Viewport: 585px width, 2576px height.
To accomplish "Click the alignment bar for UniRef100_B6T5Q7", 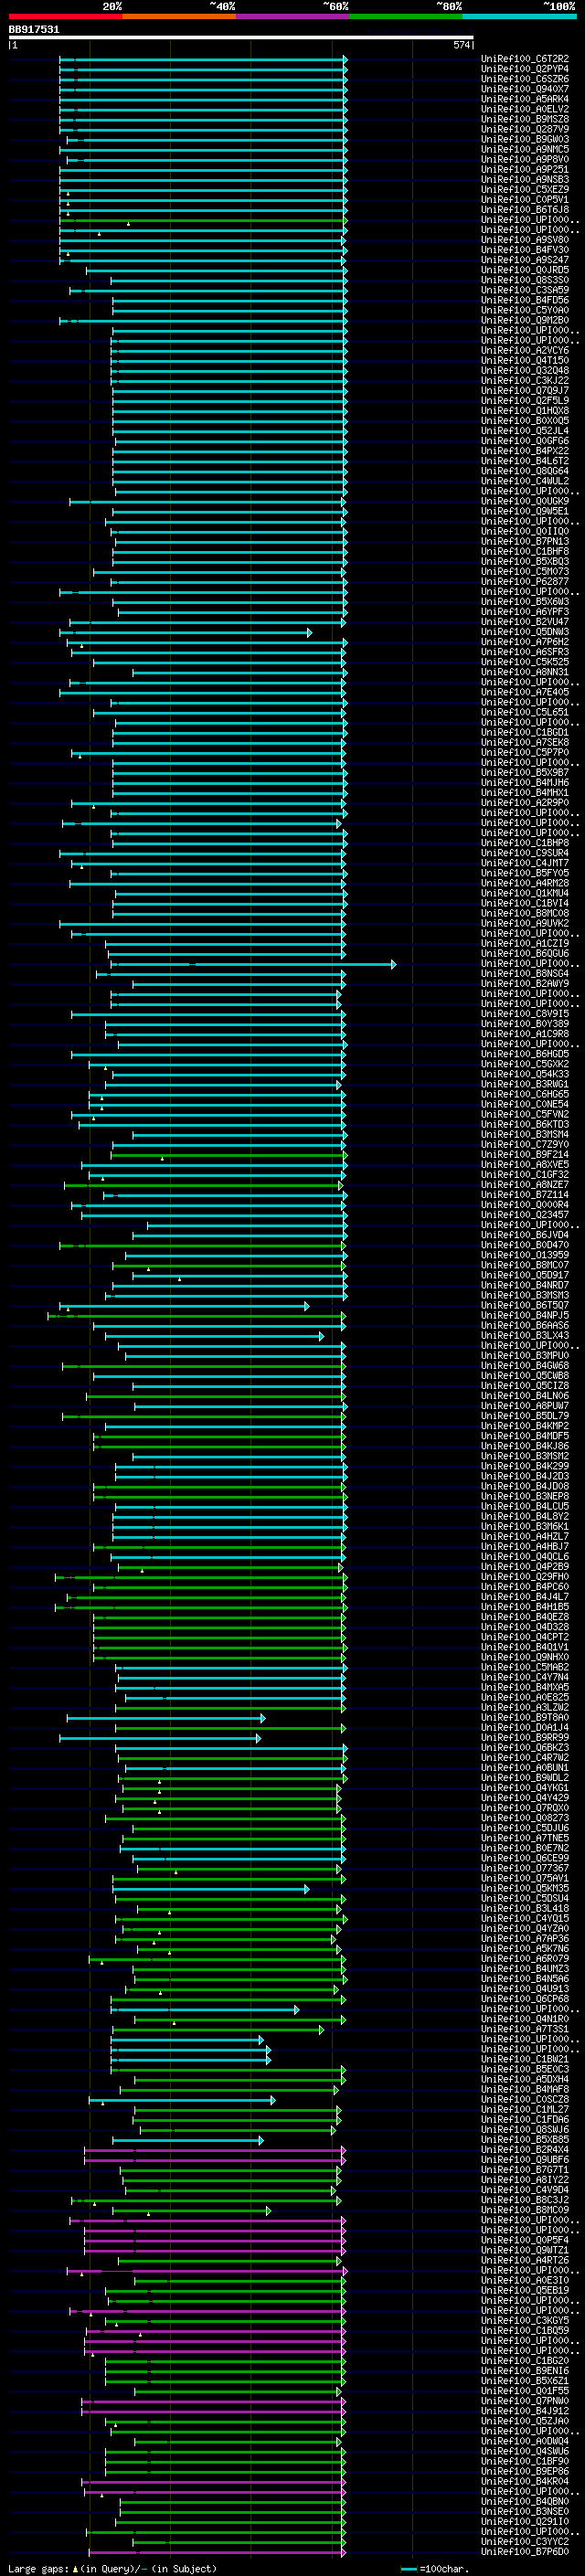I will [x=183, y=1305].
